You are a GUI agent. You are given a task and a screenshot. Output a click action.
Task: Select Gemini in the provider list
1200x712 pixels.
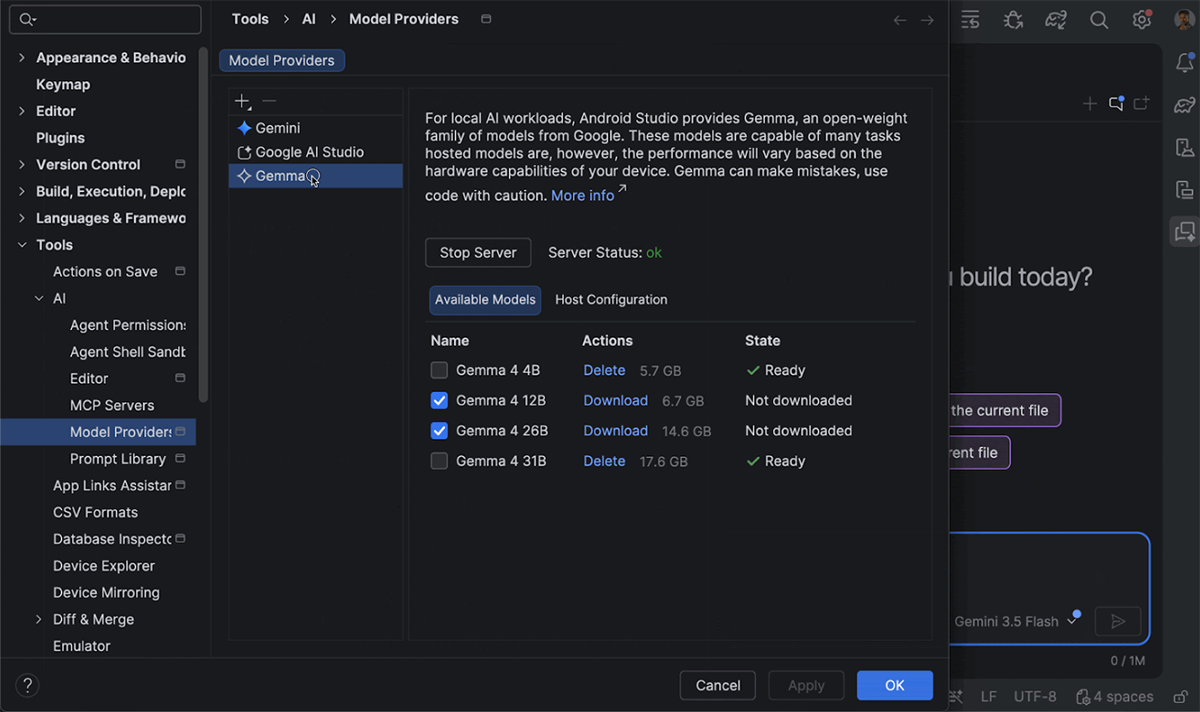[x=315, y=128]
